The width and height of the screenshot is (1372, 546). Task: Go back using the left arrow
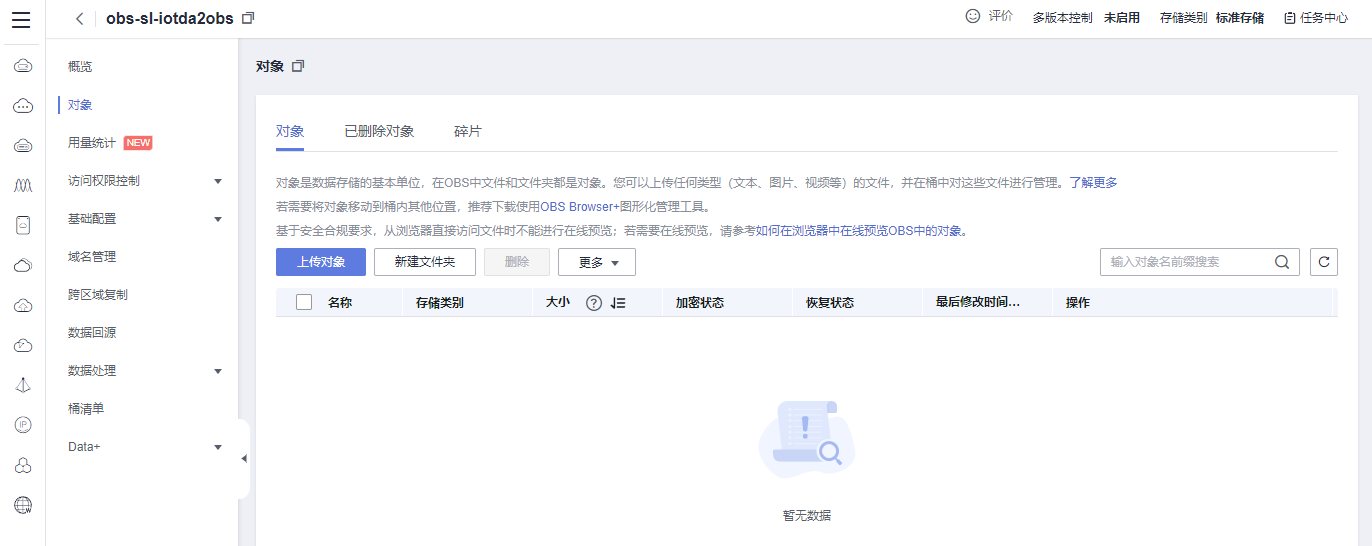point(79,19)
